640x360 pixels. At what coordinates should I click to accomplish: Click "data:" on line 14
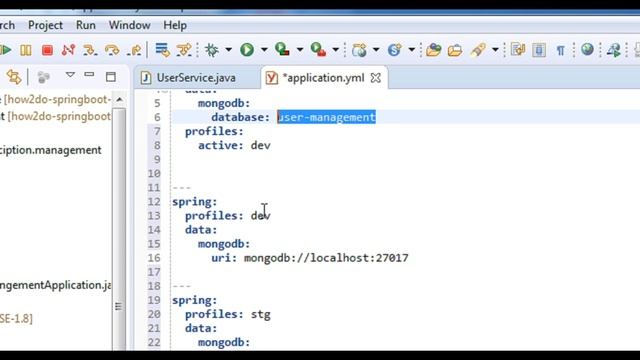coord(201,230)
